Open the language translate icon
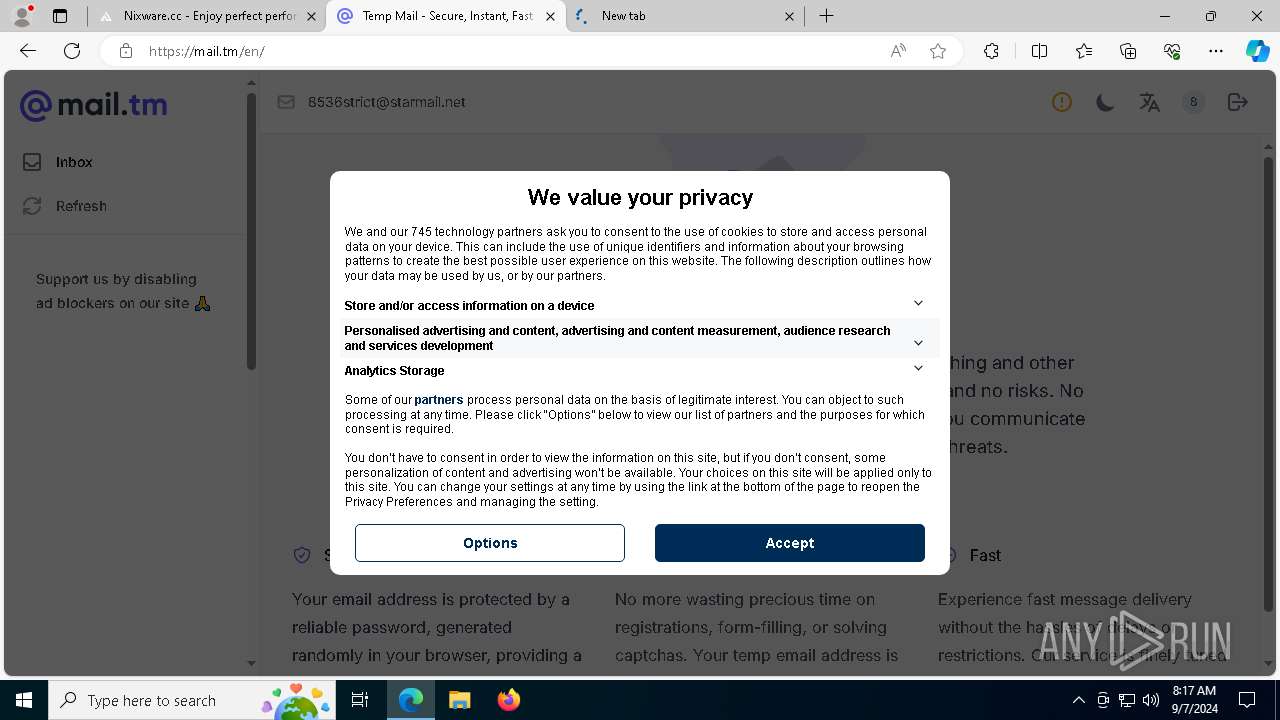1280x720 pixels. (x=1149, y=102)
